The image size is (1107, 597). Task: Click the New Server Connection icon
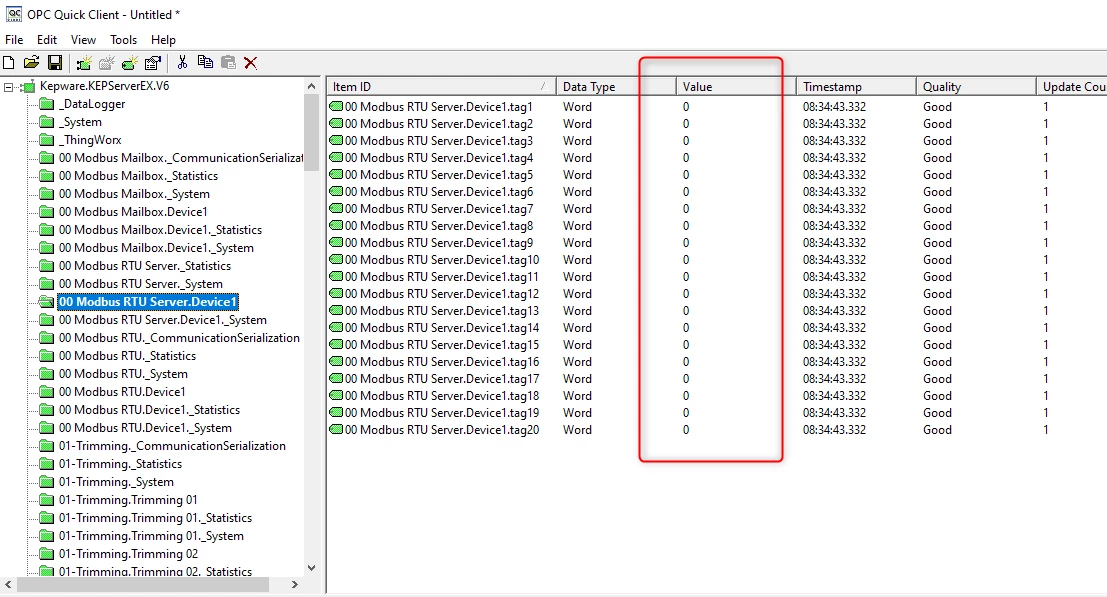pyautogui.click(x=84, y=63)
